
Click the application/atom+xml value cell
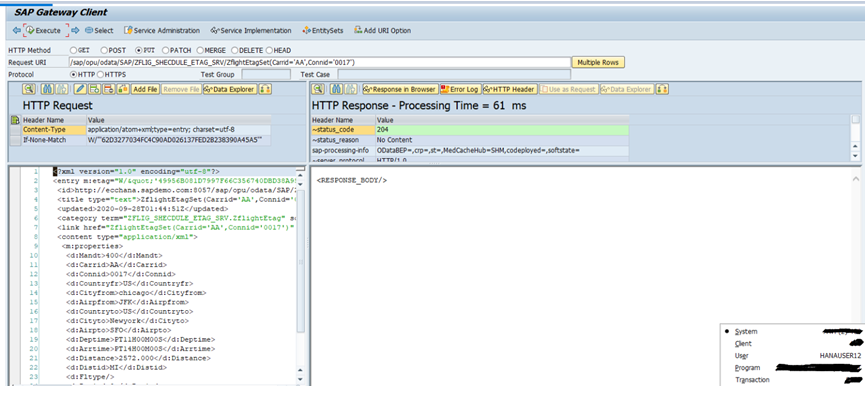pyautogui.click(x=179, y=130)
